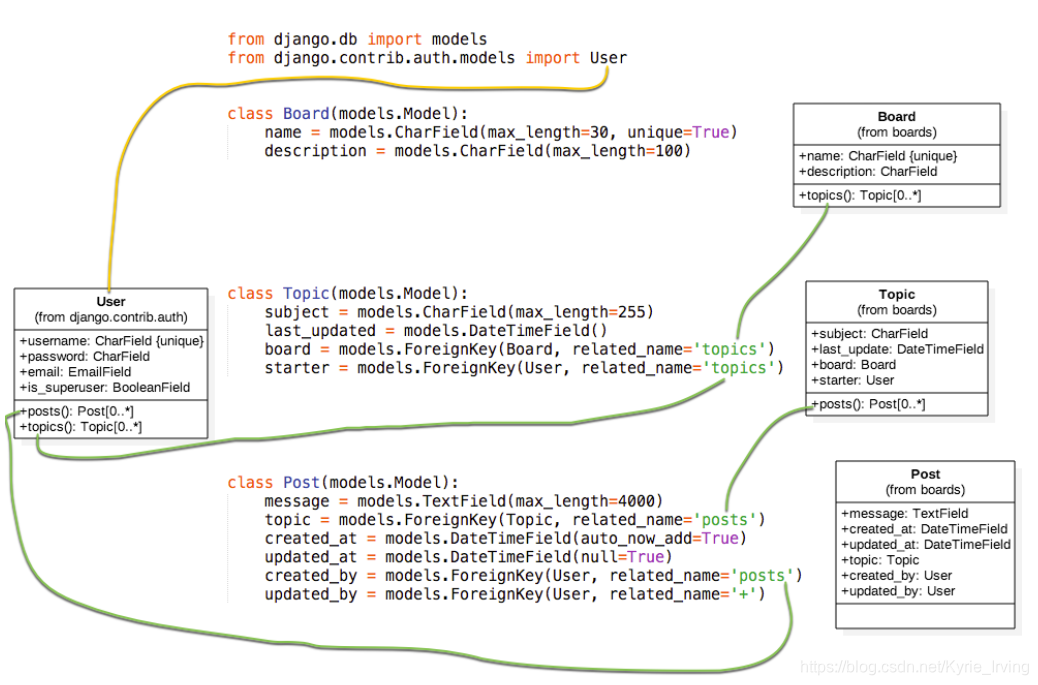
Task: Click '+email: EmailField' in User box
Action: [75, 372]
